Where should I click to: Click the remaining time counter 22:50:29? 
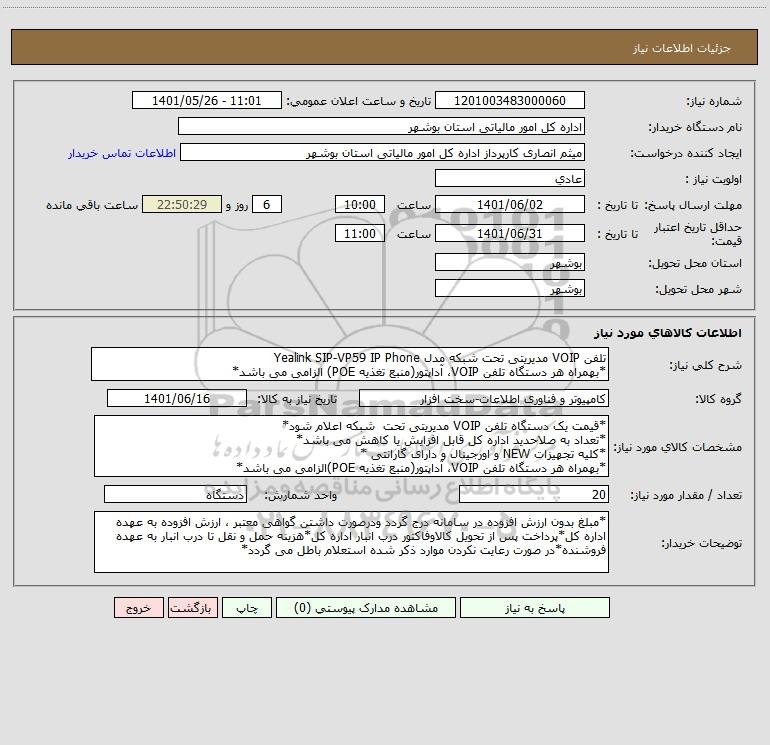(182, 204)
